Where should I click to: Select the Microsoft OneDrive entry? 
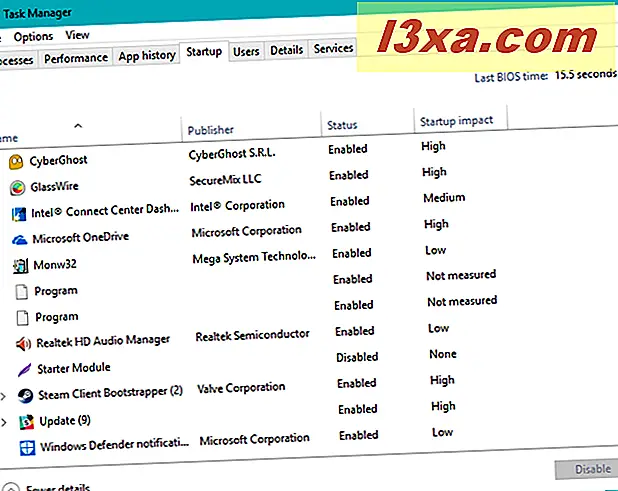(80, 238)
